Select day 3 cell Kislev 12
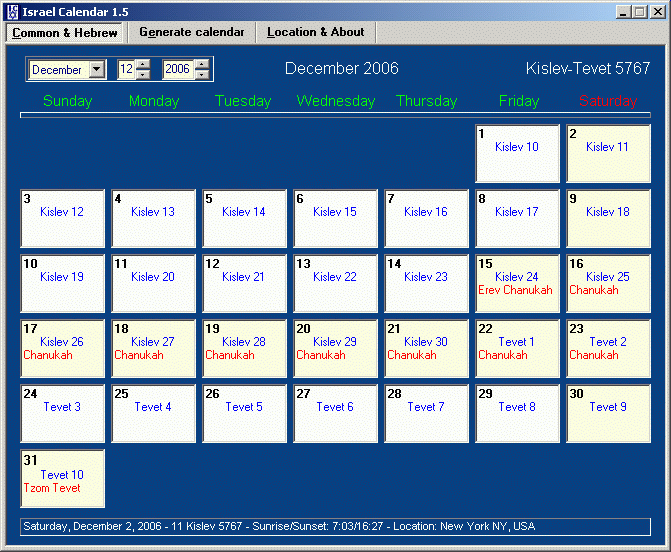This screenshot has height=552, width=671. [x=62, y=219]
